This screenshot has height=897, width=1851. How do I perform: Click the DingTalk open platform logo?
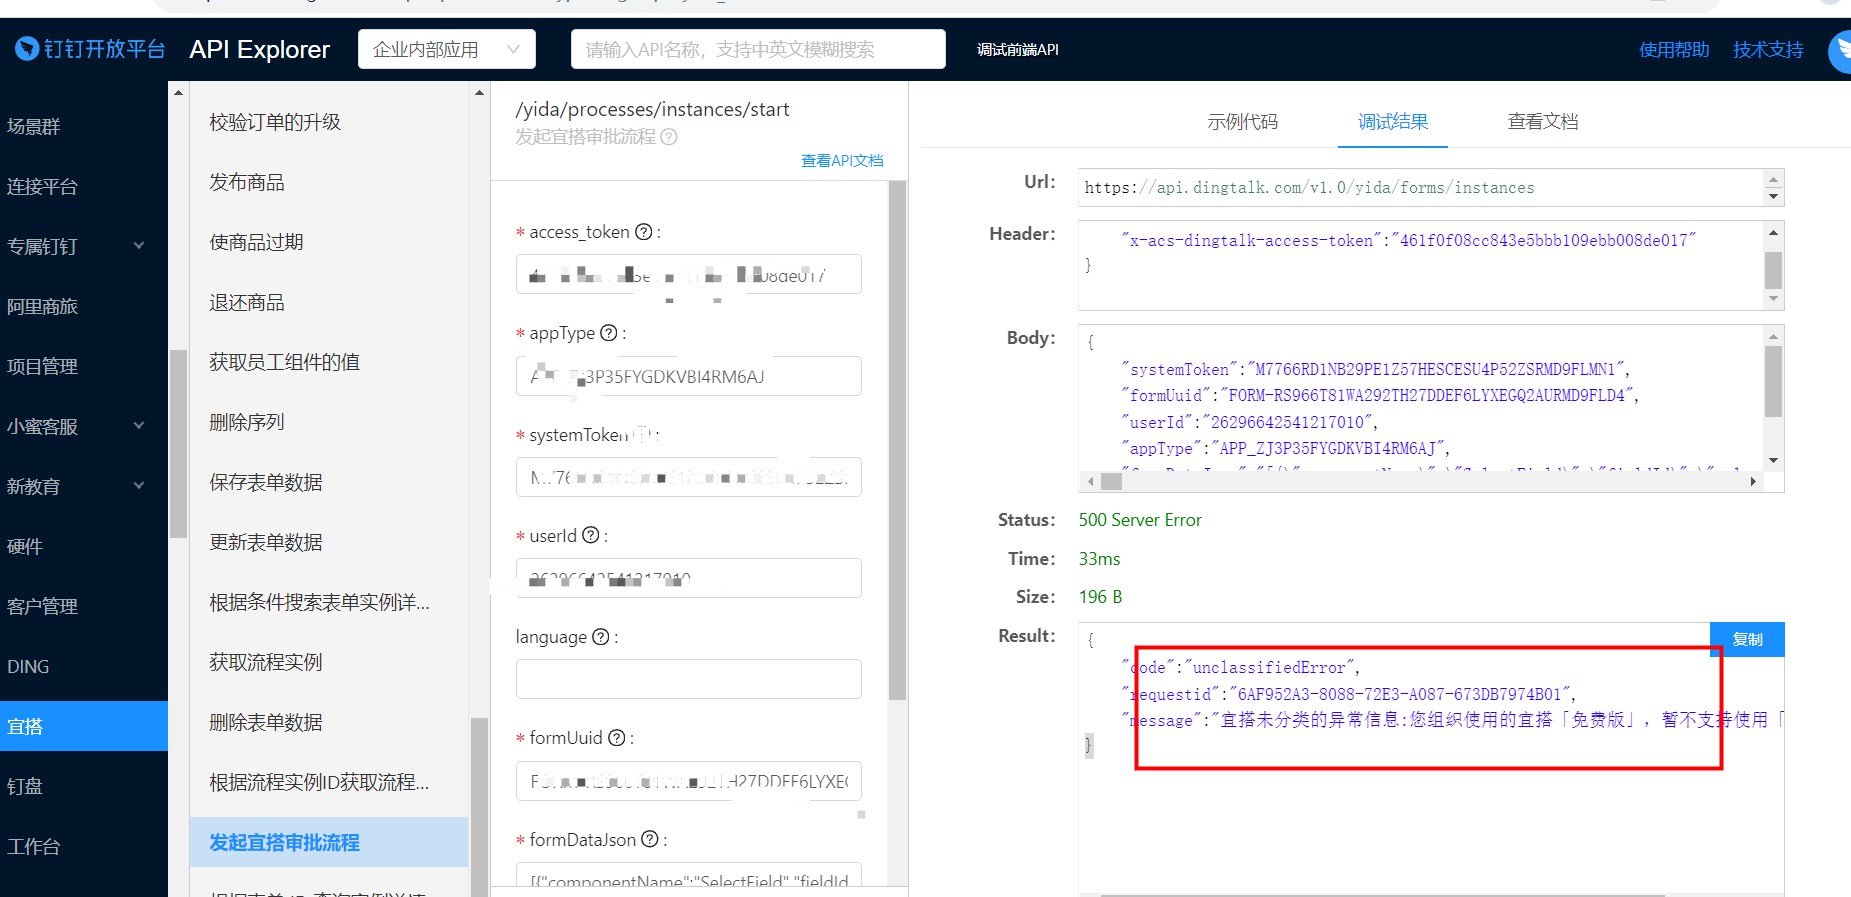click(90, 49)
